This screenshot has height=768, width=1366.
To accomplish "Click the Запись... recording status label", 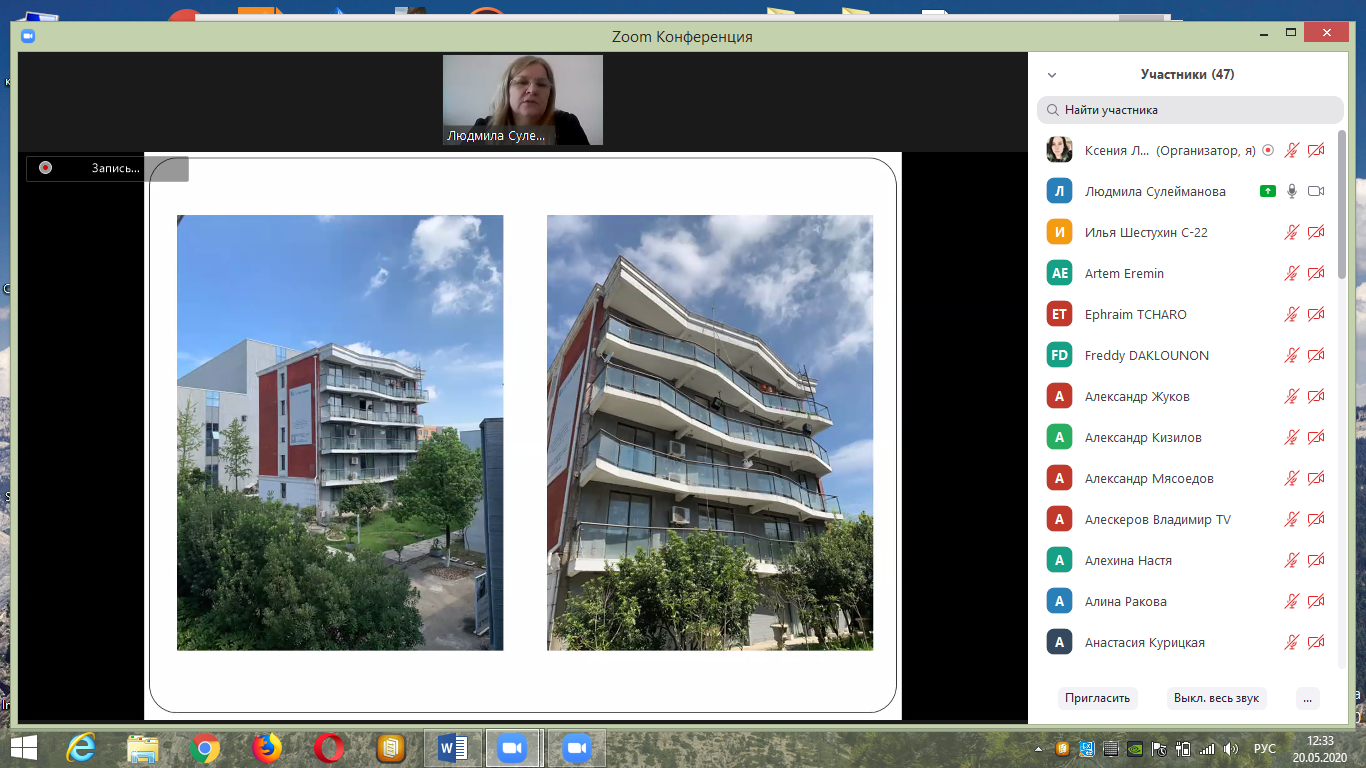I will click(x=116, y=168).
